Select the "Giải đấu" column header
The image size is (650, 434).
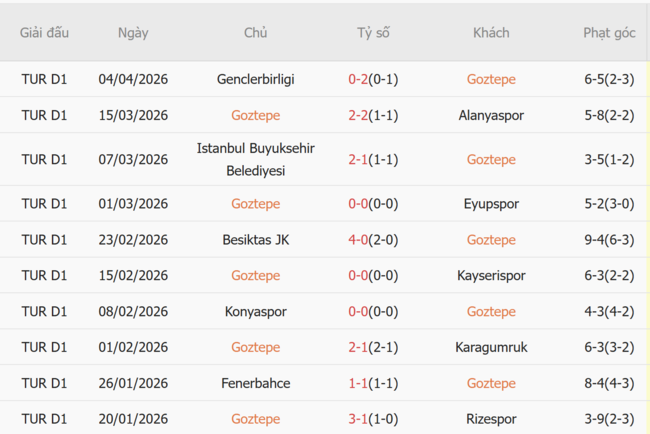44,32
